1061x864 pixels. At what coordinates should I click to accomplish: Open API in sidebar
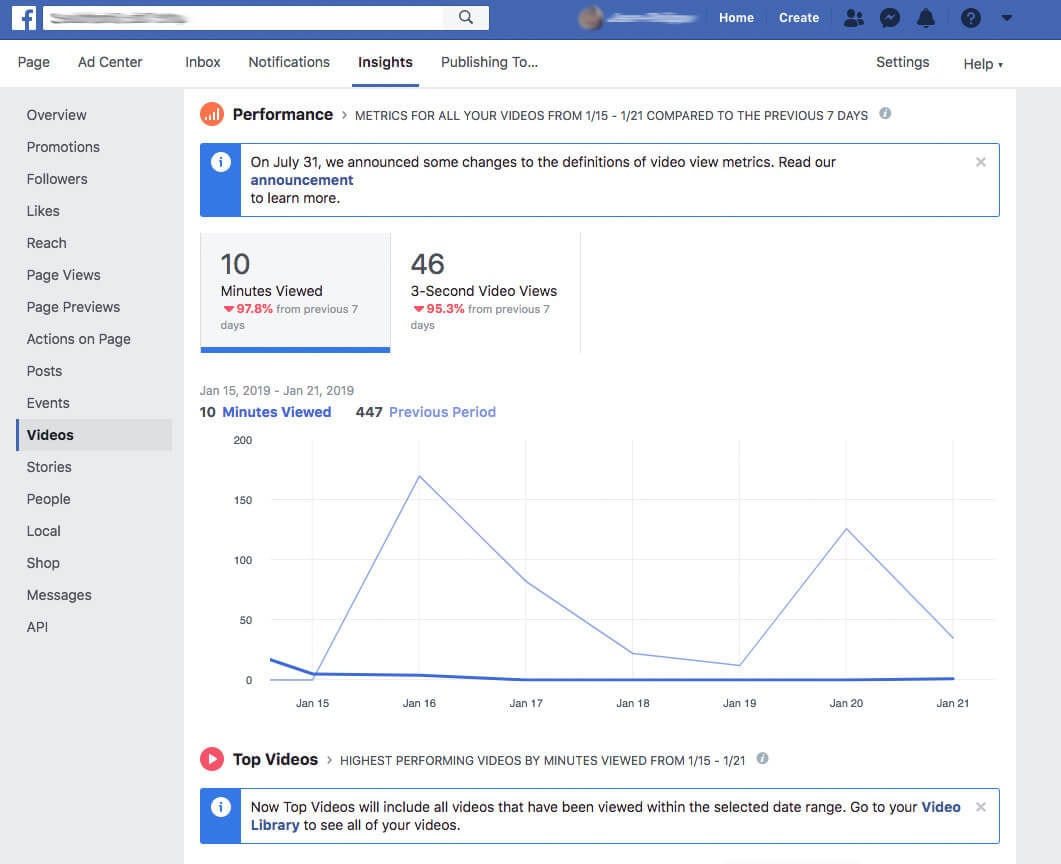point(37,627)
